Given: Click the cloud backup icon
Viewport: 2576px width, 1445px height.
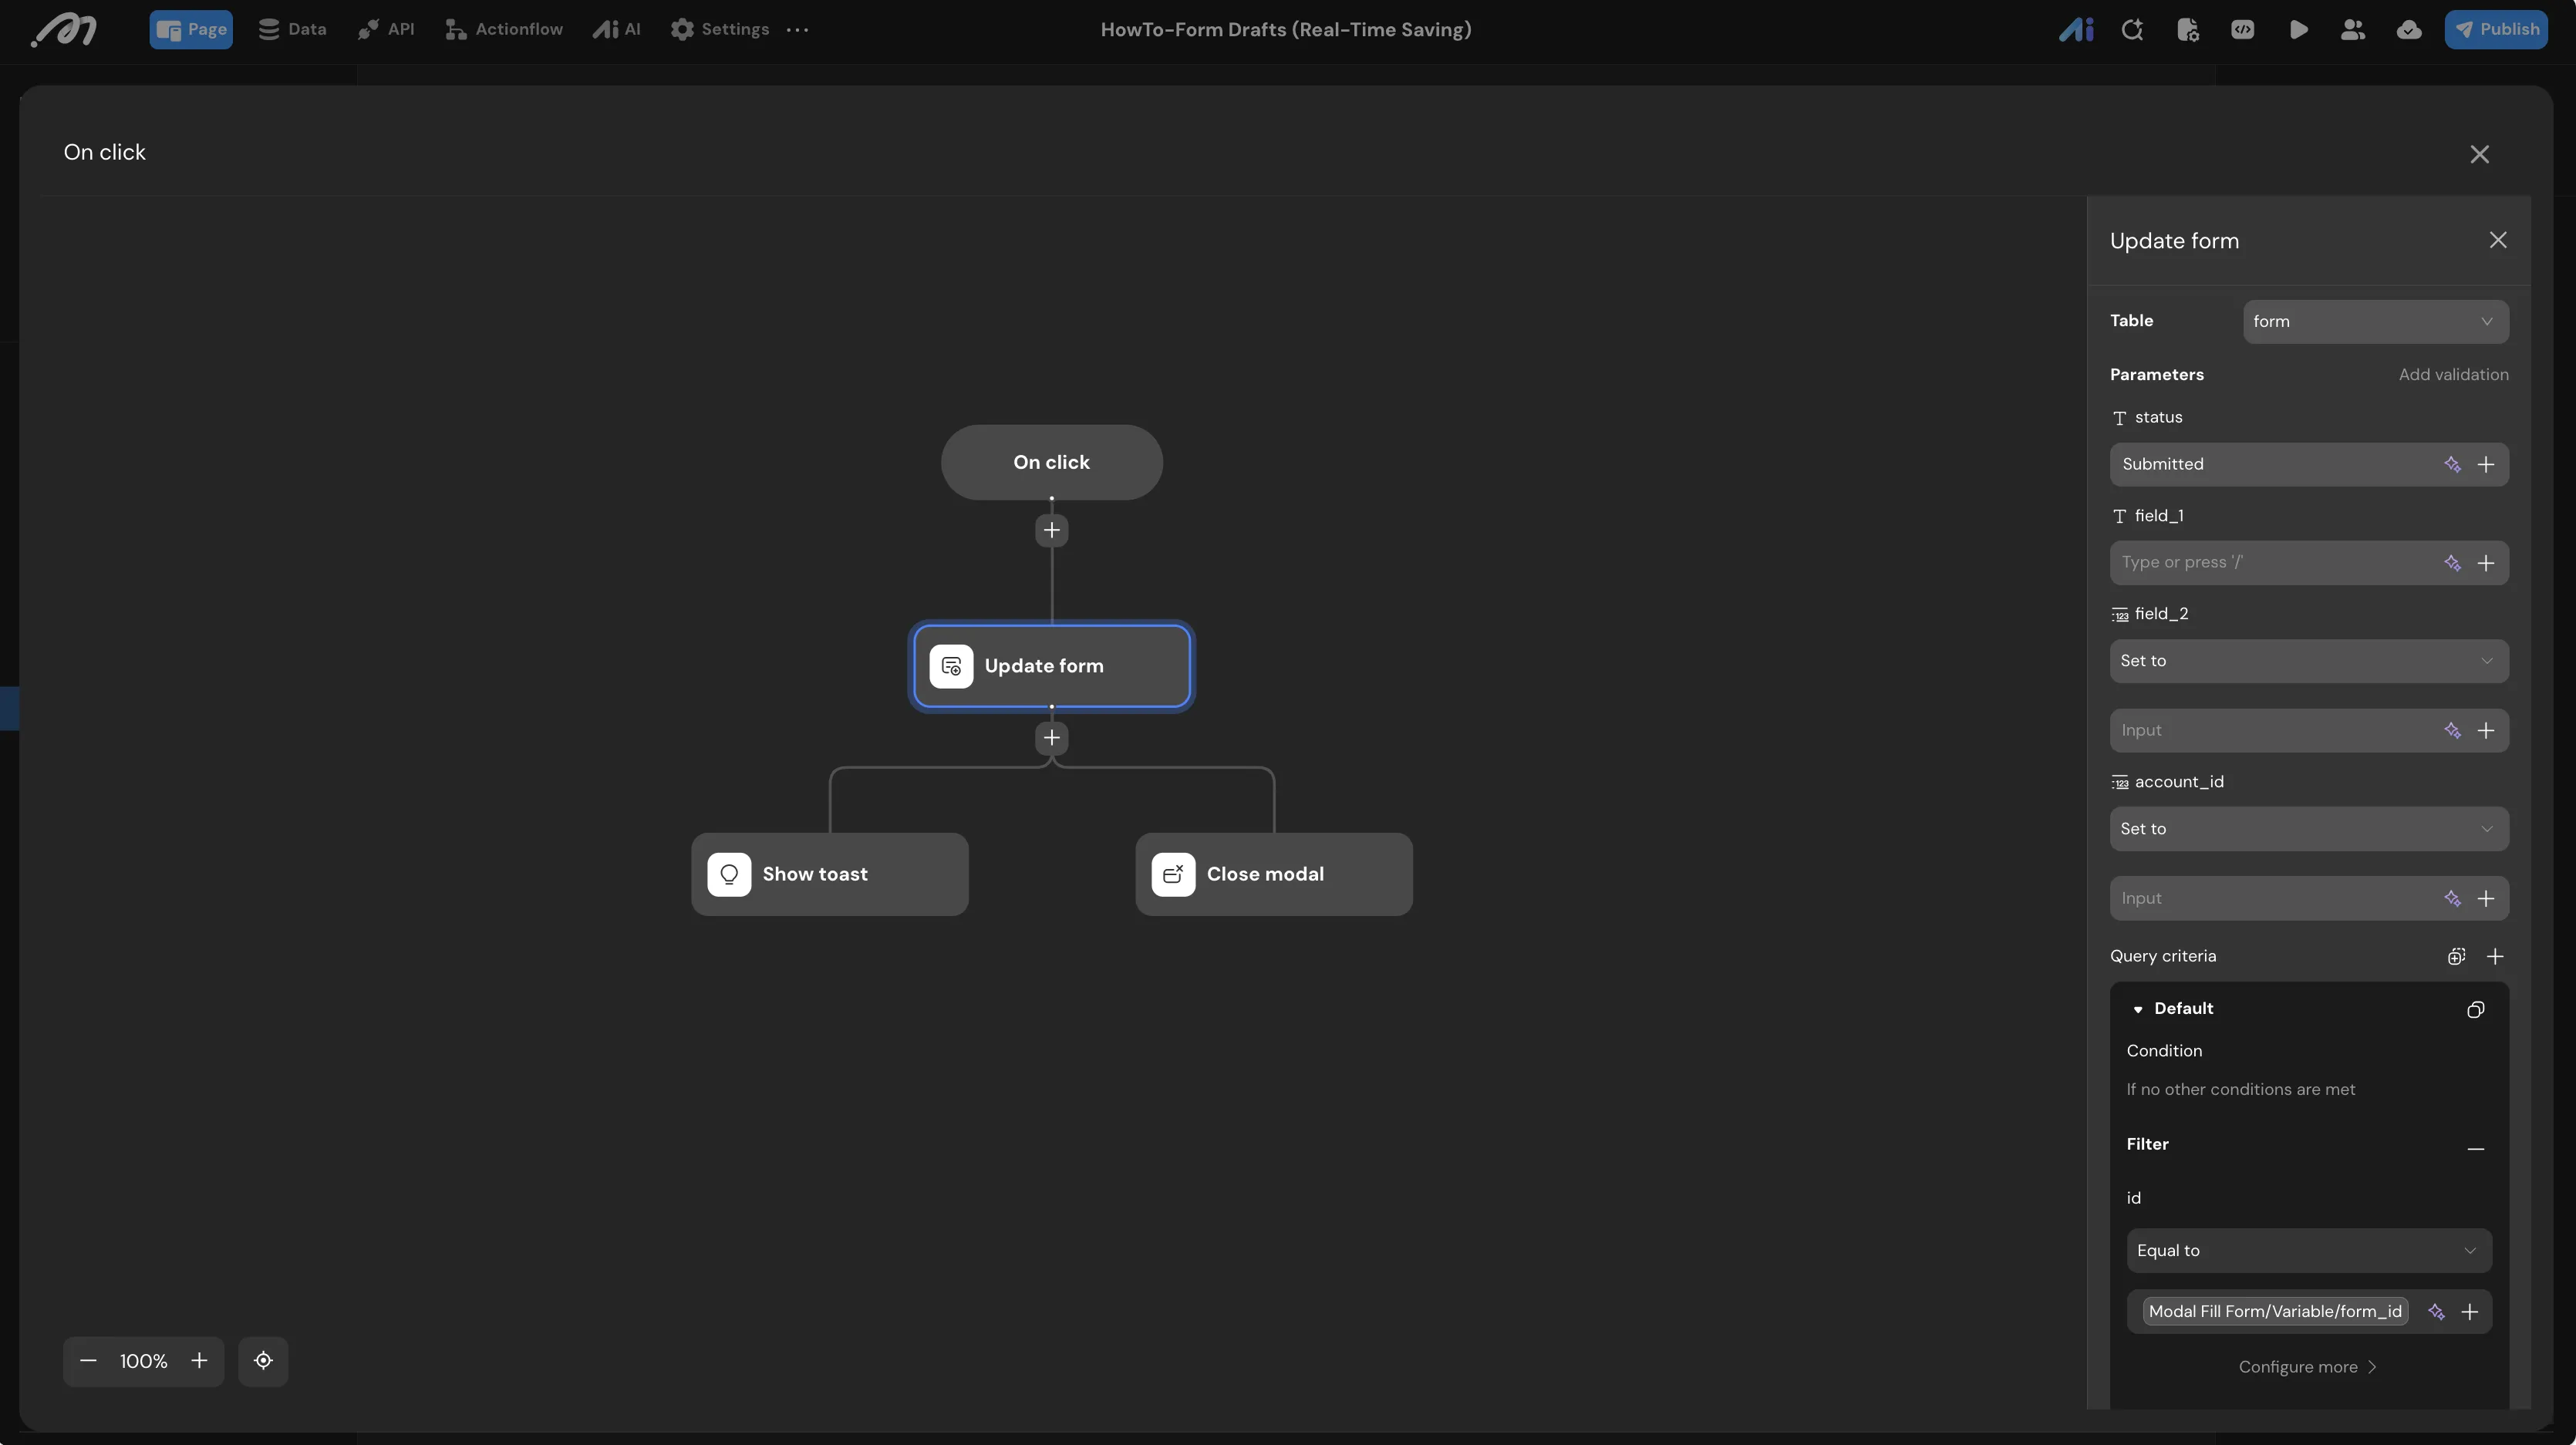Looking at the screenshot, I should [x=2409, y=30].
